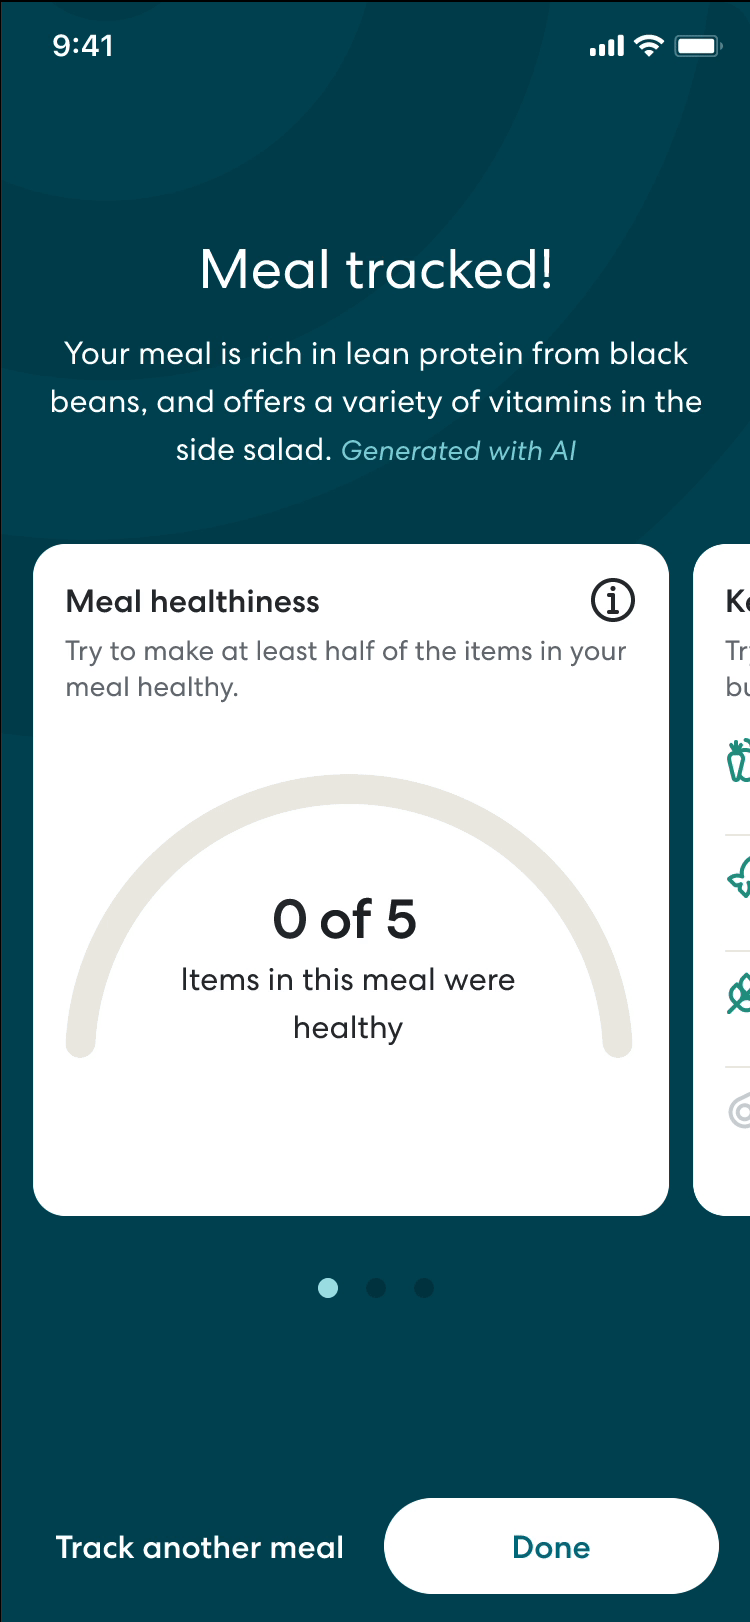Screen dimensions: 750x1622
Task: Tap the Generated with AI label
Action: click(459, 451)
